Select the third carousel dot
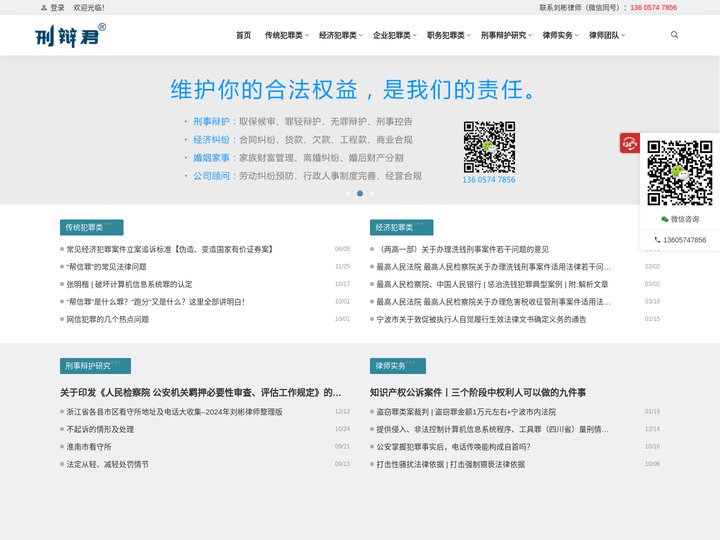The width and height of the screenshot is (720, 540). 372,193
